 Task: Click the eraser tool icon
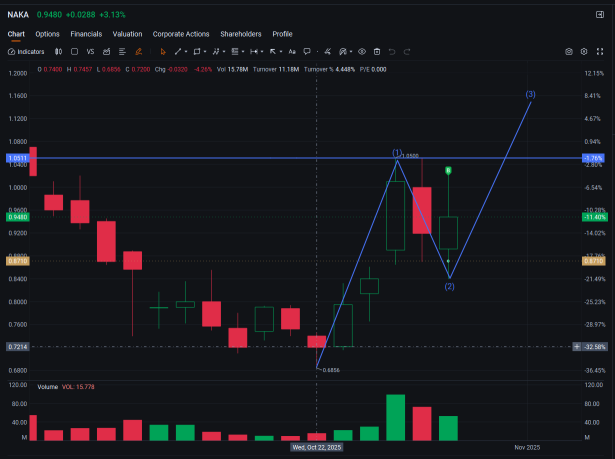pos(328,52)
